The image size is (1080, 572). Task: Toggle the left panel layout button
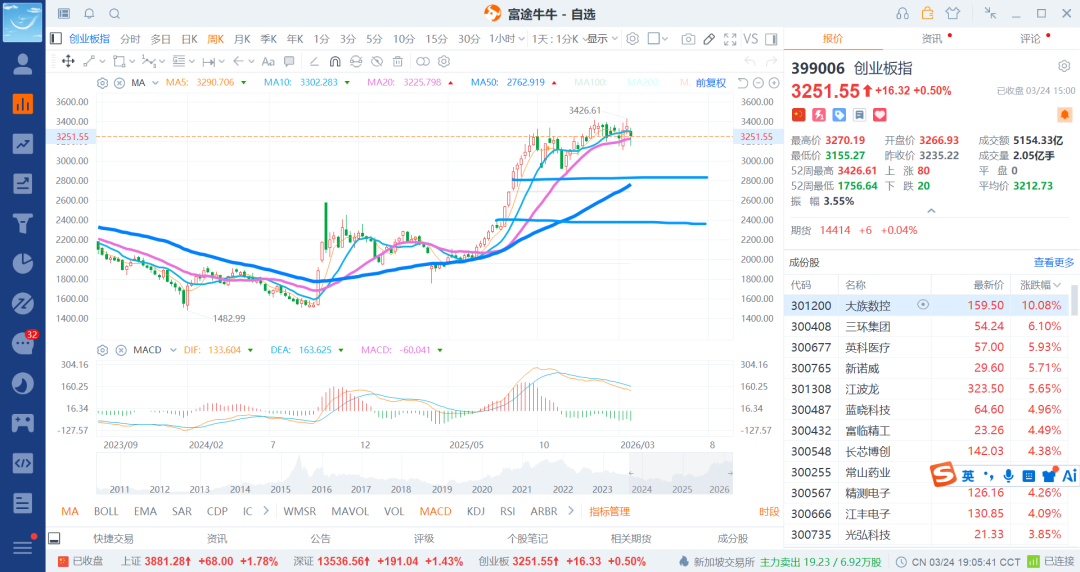pyautogui.click(x=56, y=39)
